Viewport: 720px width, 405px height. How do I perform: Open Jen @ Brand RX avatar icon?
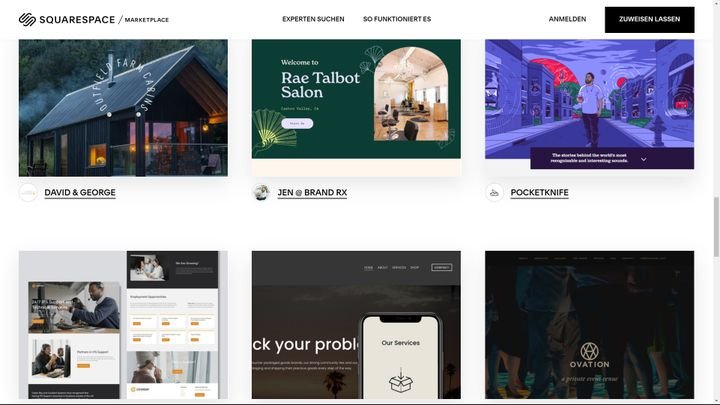[x=261, y=193]
